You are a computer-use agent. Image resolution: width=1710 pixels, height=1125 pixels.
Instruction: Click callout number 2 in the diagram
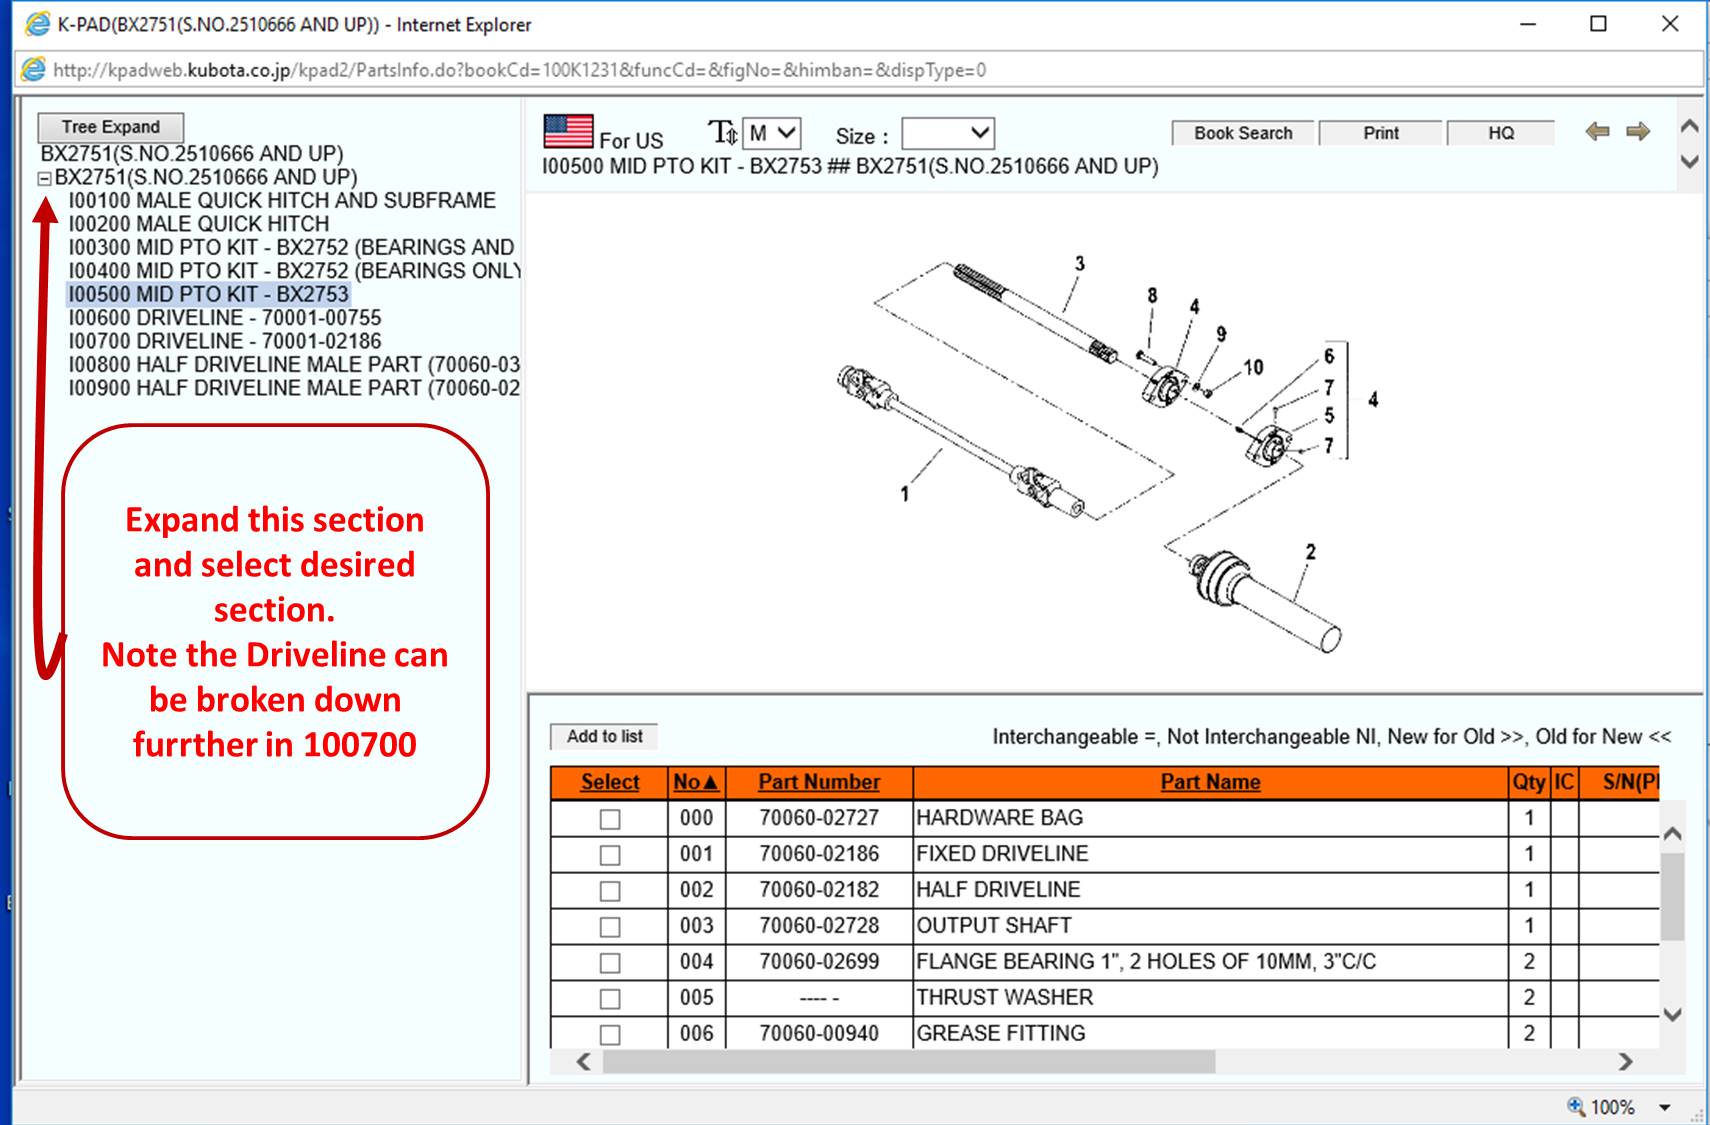click(x=1311, y=552)
